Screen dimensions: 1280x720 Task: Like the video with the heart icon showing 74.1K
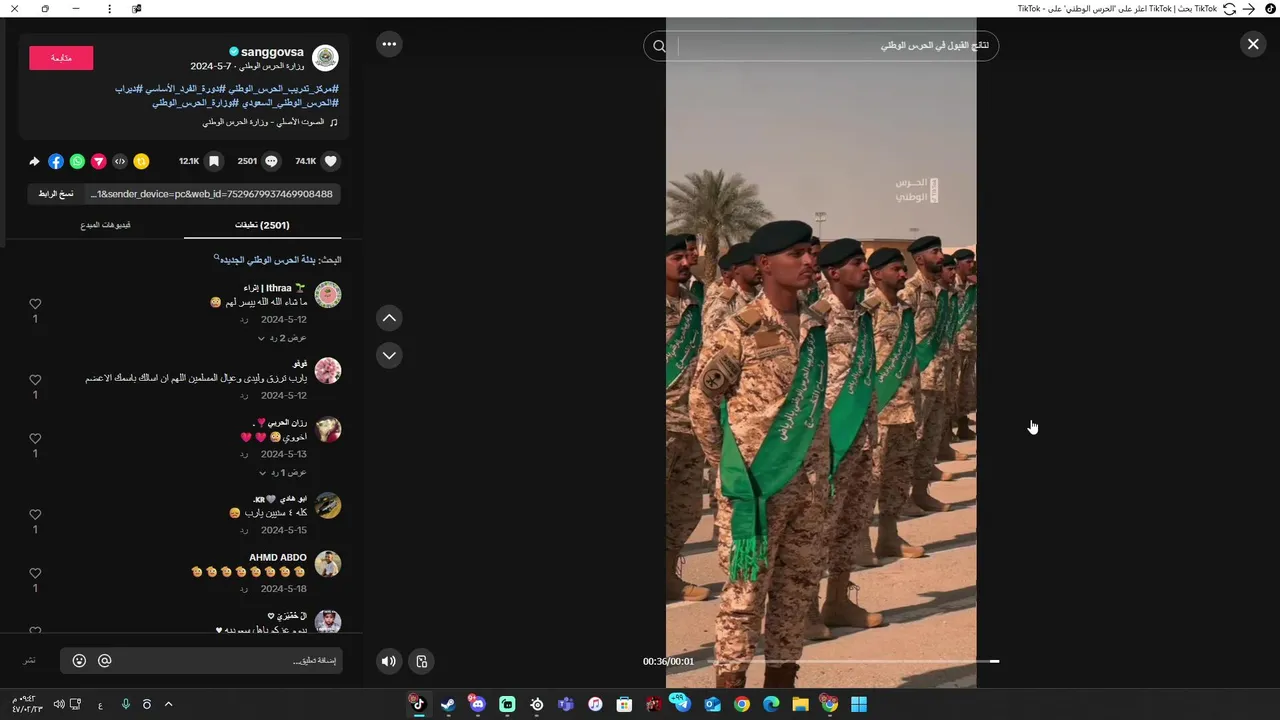click(331, 161)
